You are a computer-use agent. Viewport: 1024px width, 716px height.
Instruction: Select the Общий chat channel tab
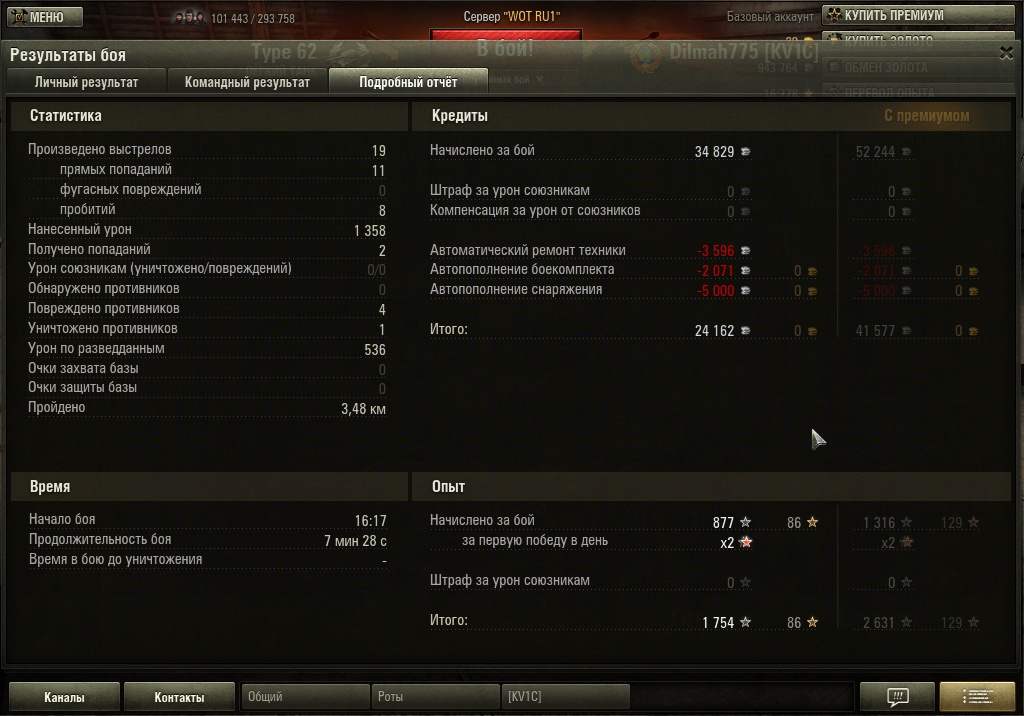305,696
